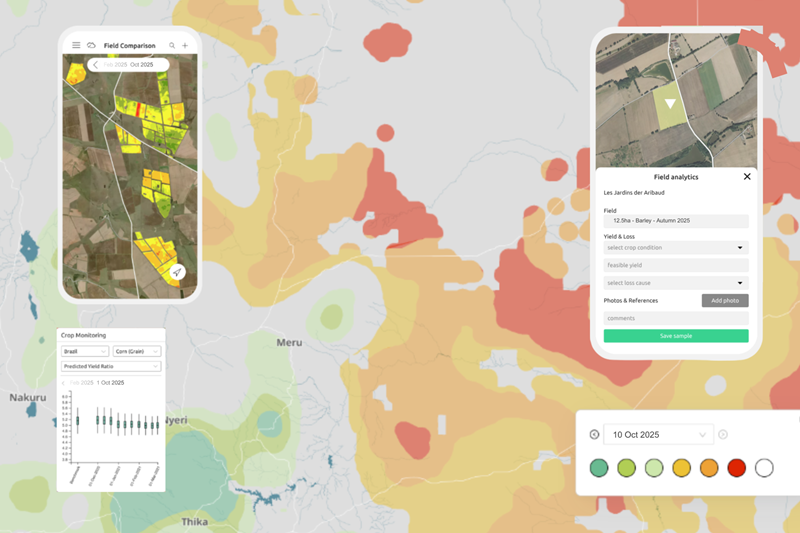Expand the select loss cause dropdown
This screenshot has height=533, width=800.
point(676,283)
